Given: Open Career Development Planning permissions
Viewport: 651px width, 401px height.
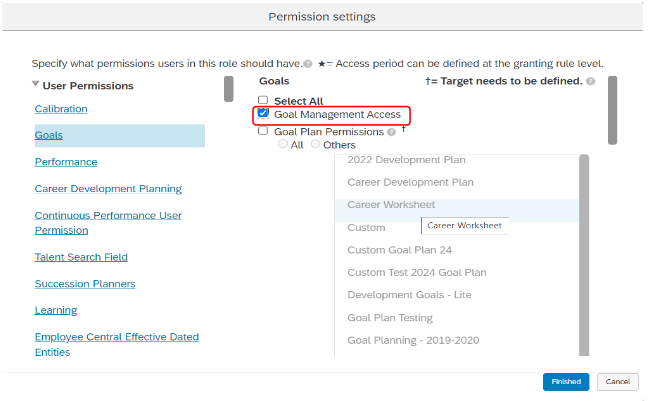Looking at the screenshot, I should pyautogui.click(x=108, y=188).
